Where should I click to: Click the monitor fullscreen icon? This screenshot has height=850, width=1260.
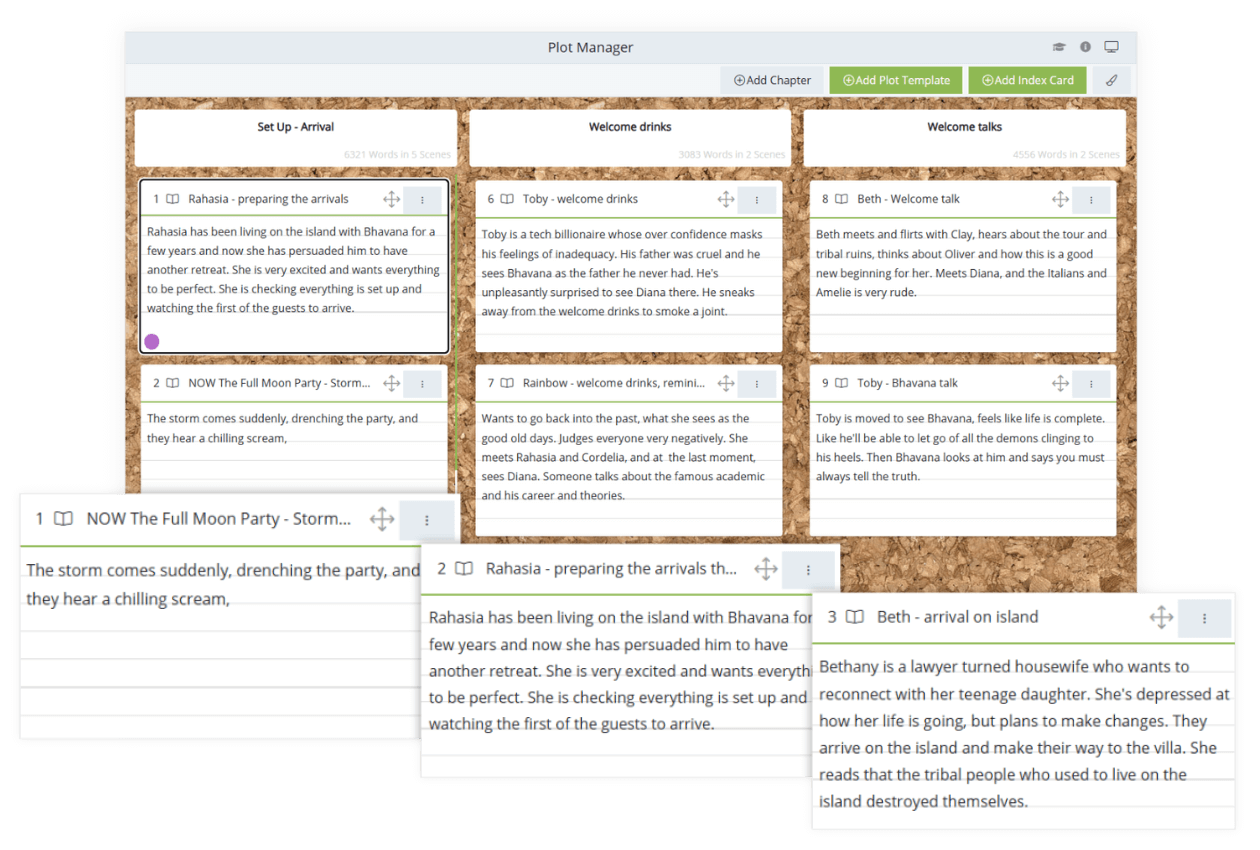(1111, 47)
